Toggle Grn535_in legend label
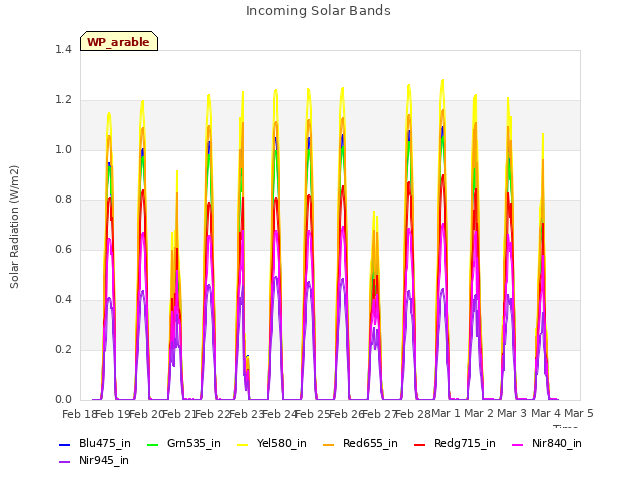 [194, 443]
